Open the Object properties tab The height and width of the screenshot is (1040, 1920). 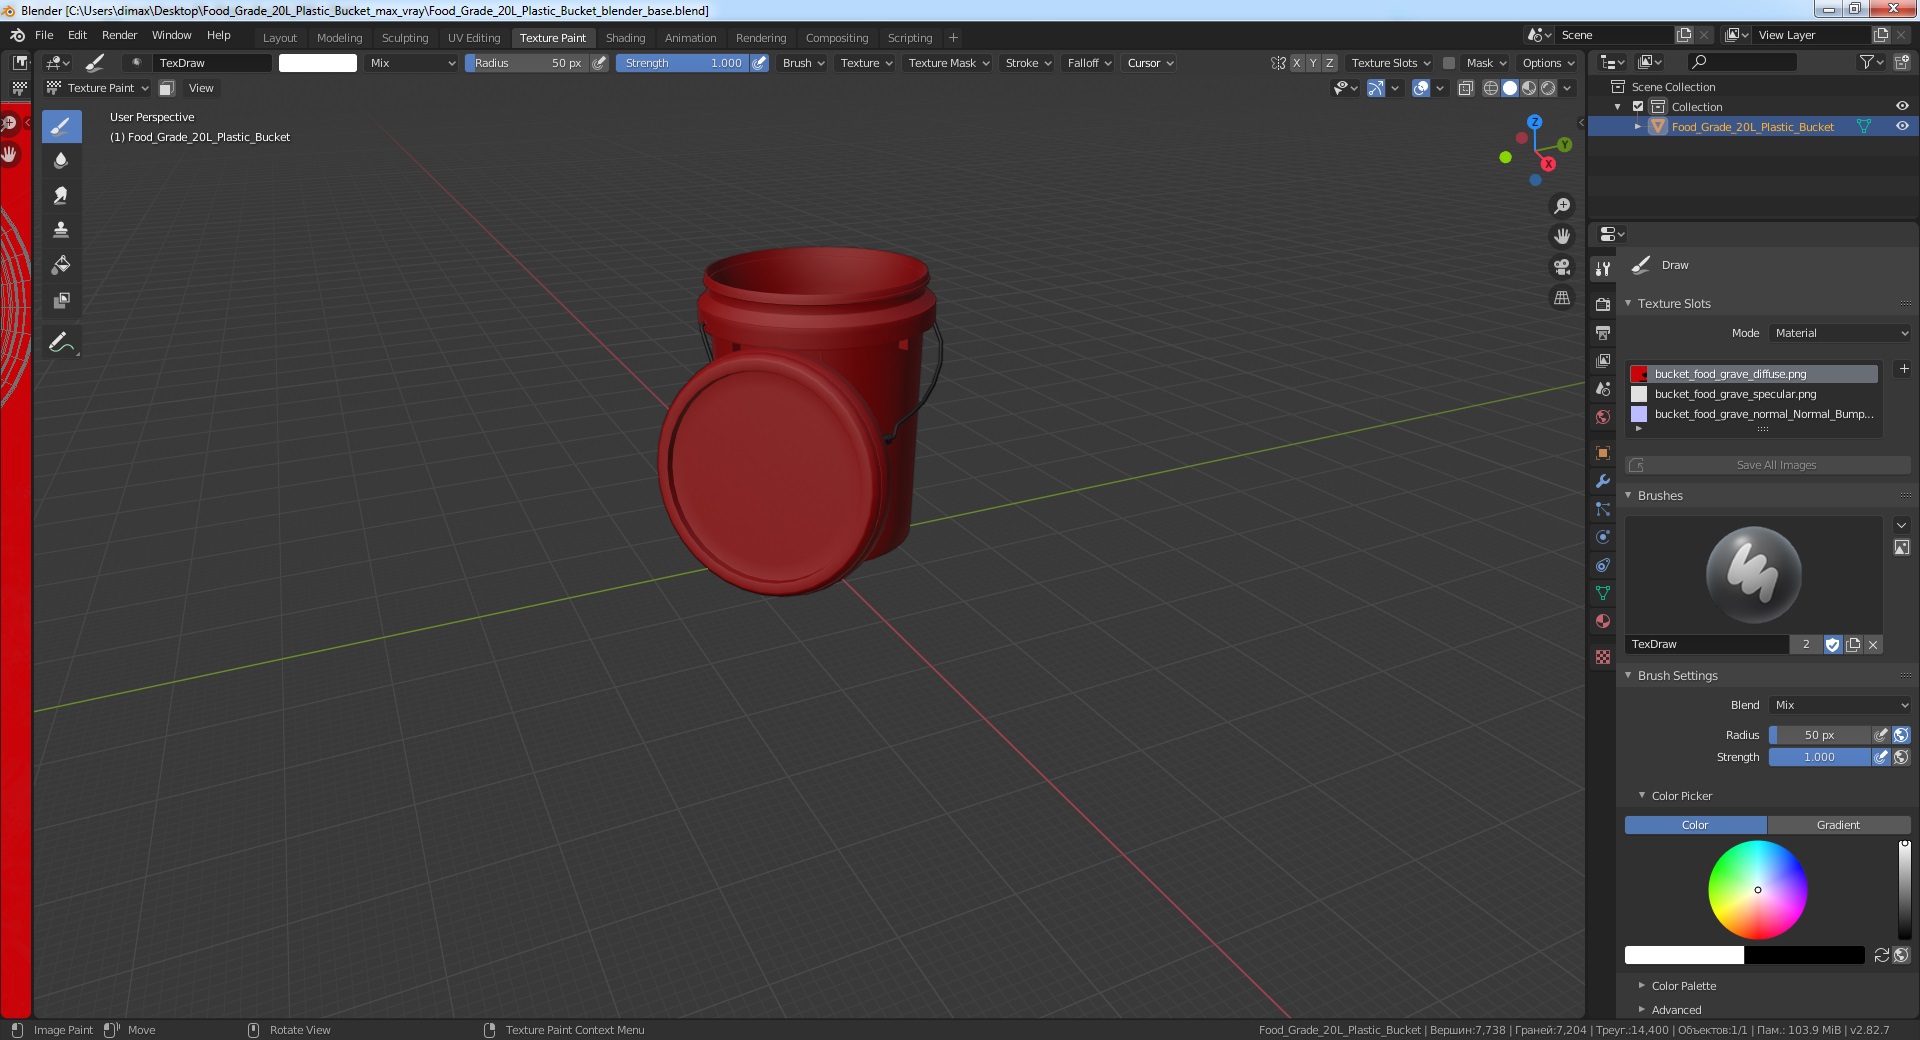[1603, 453]
